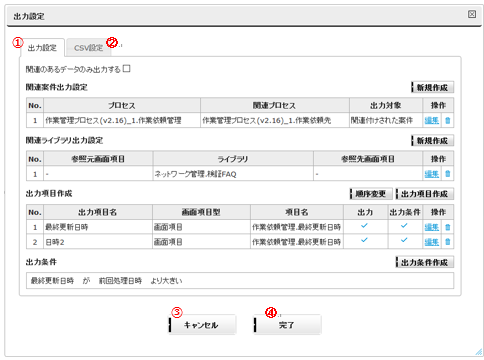Screen dimensions: 484x360
Task: Click the 順序変更 button
Action: click(371, 194)
